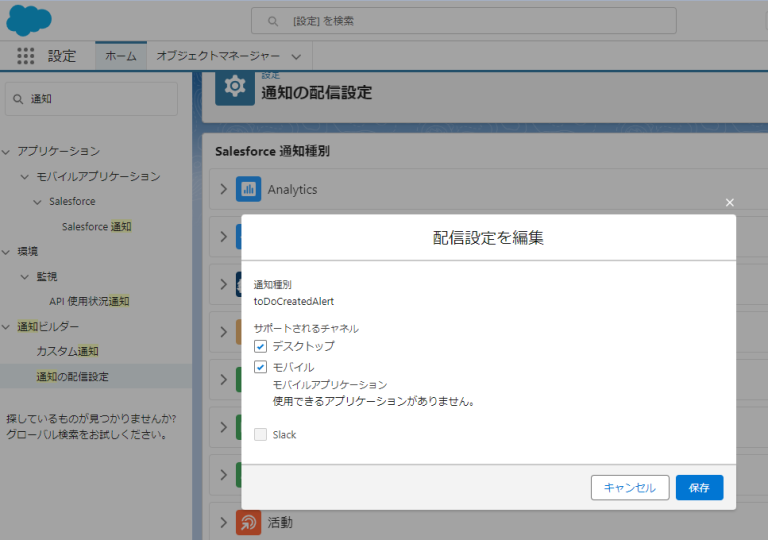Collapse the アプリケーション tree node

tap(6, 152)
